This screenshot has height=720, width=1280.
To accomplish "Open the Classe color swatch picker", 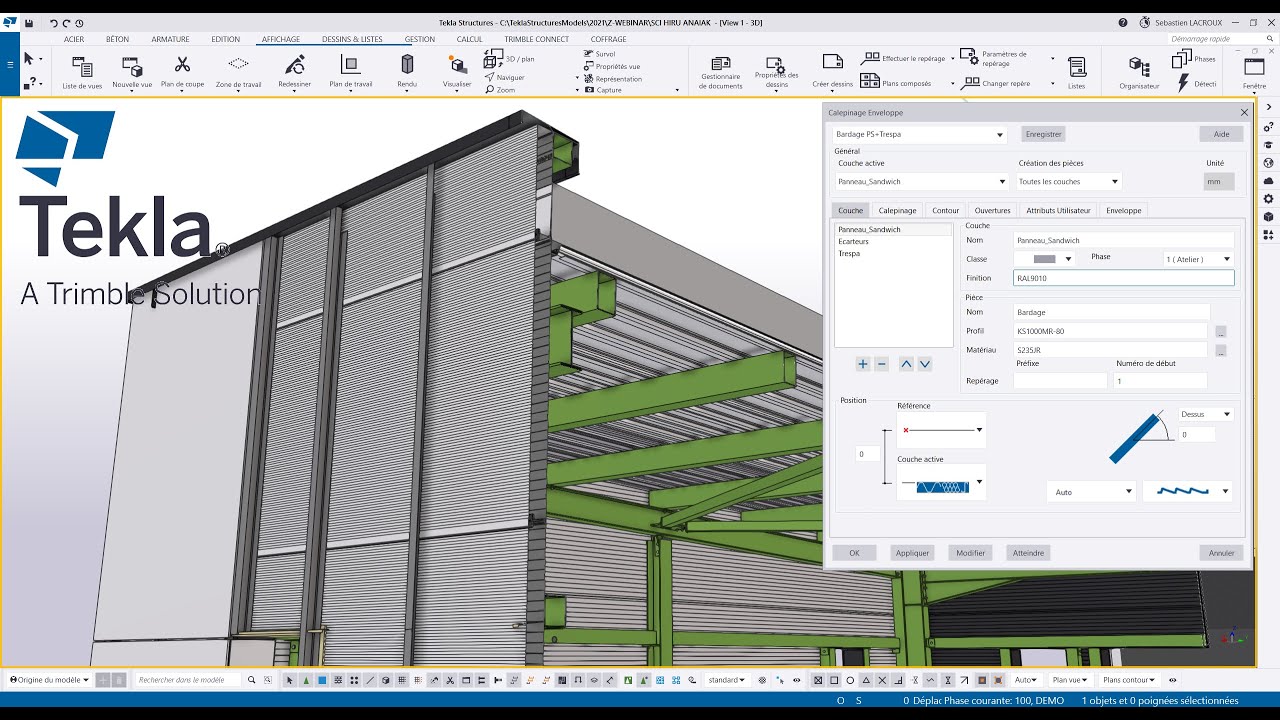I will click(1044, 259).
